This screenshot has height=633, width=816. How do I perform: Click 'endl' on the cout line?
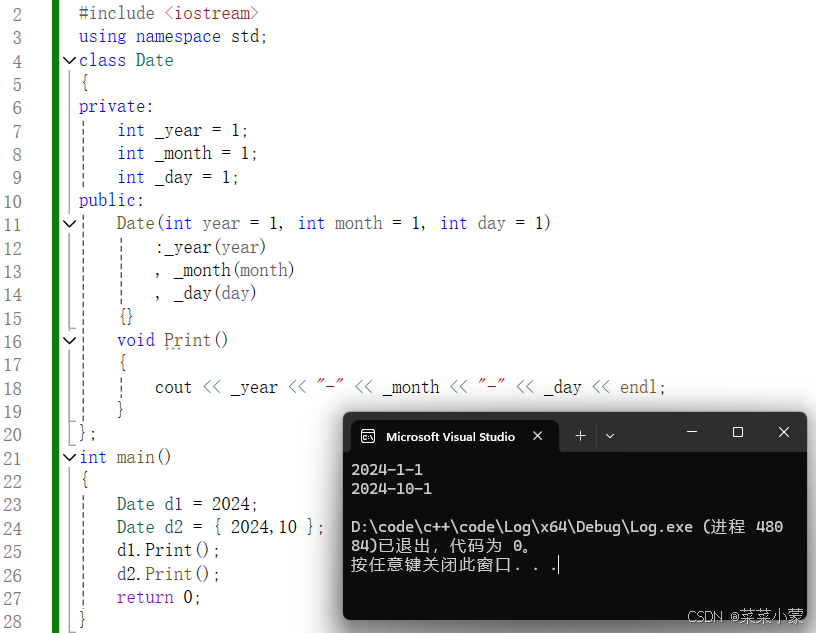639,387
